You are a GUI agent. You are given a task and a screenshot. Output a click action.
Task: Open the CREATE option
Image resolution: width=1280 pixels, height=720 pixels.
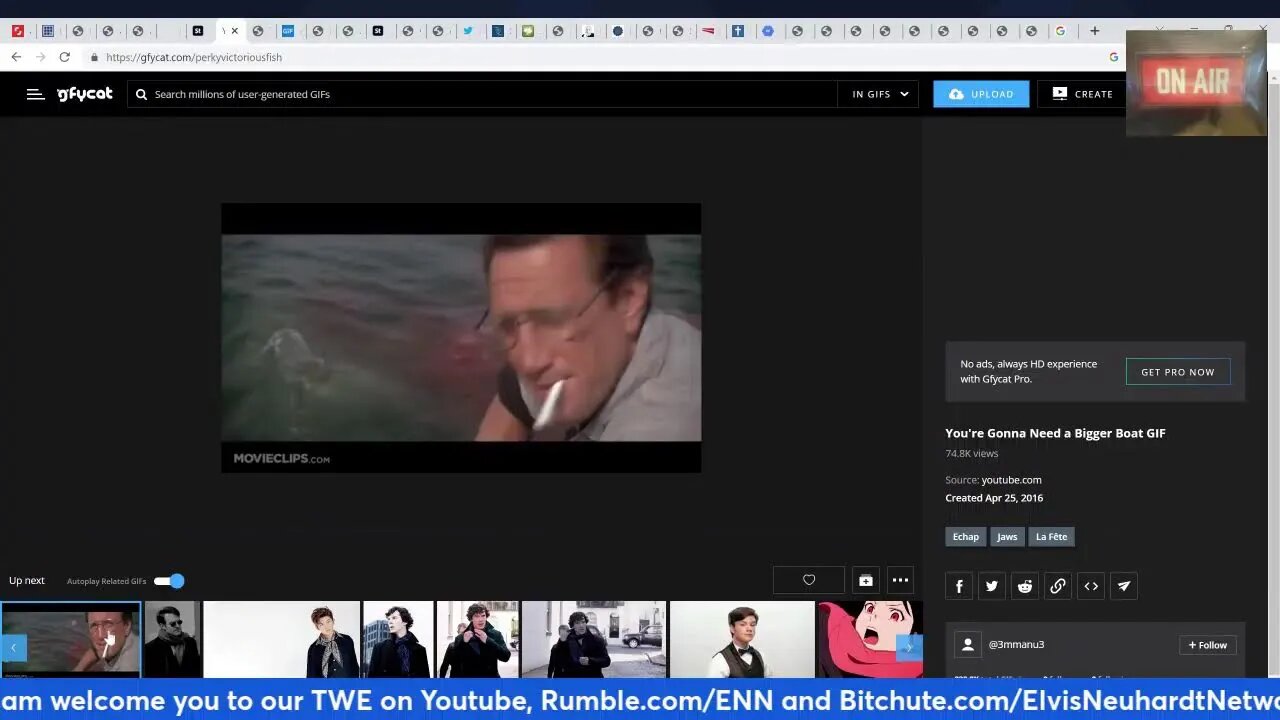(x=1083, y=94)
